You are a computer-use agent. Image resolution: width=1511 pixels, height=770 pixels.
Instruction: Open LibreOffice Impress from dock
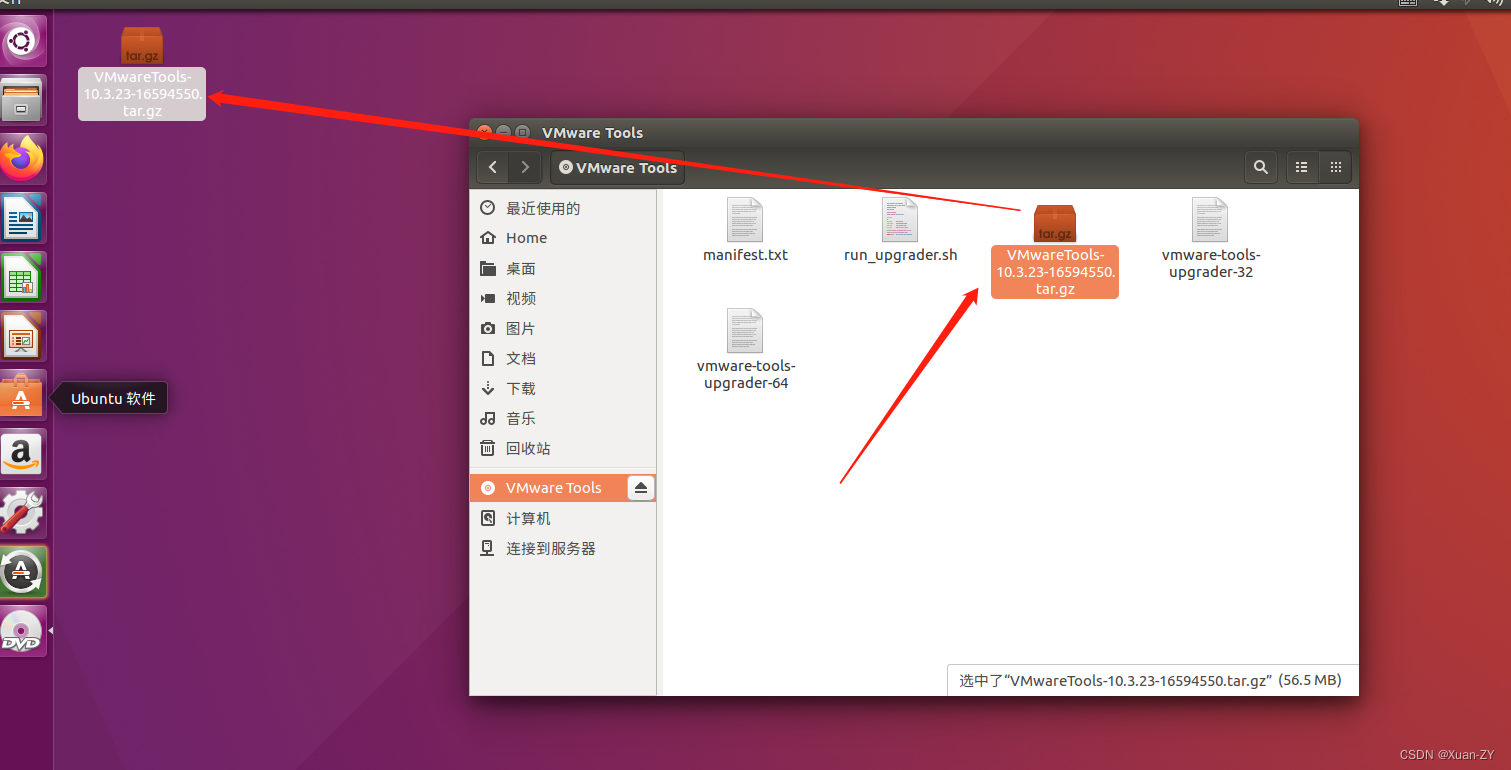[x=22, y=336]
